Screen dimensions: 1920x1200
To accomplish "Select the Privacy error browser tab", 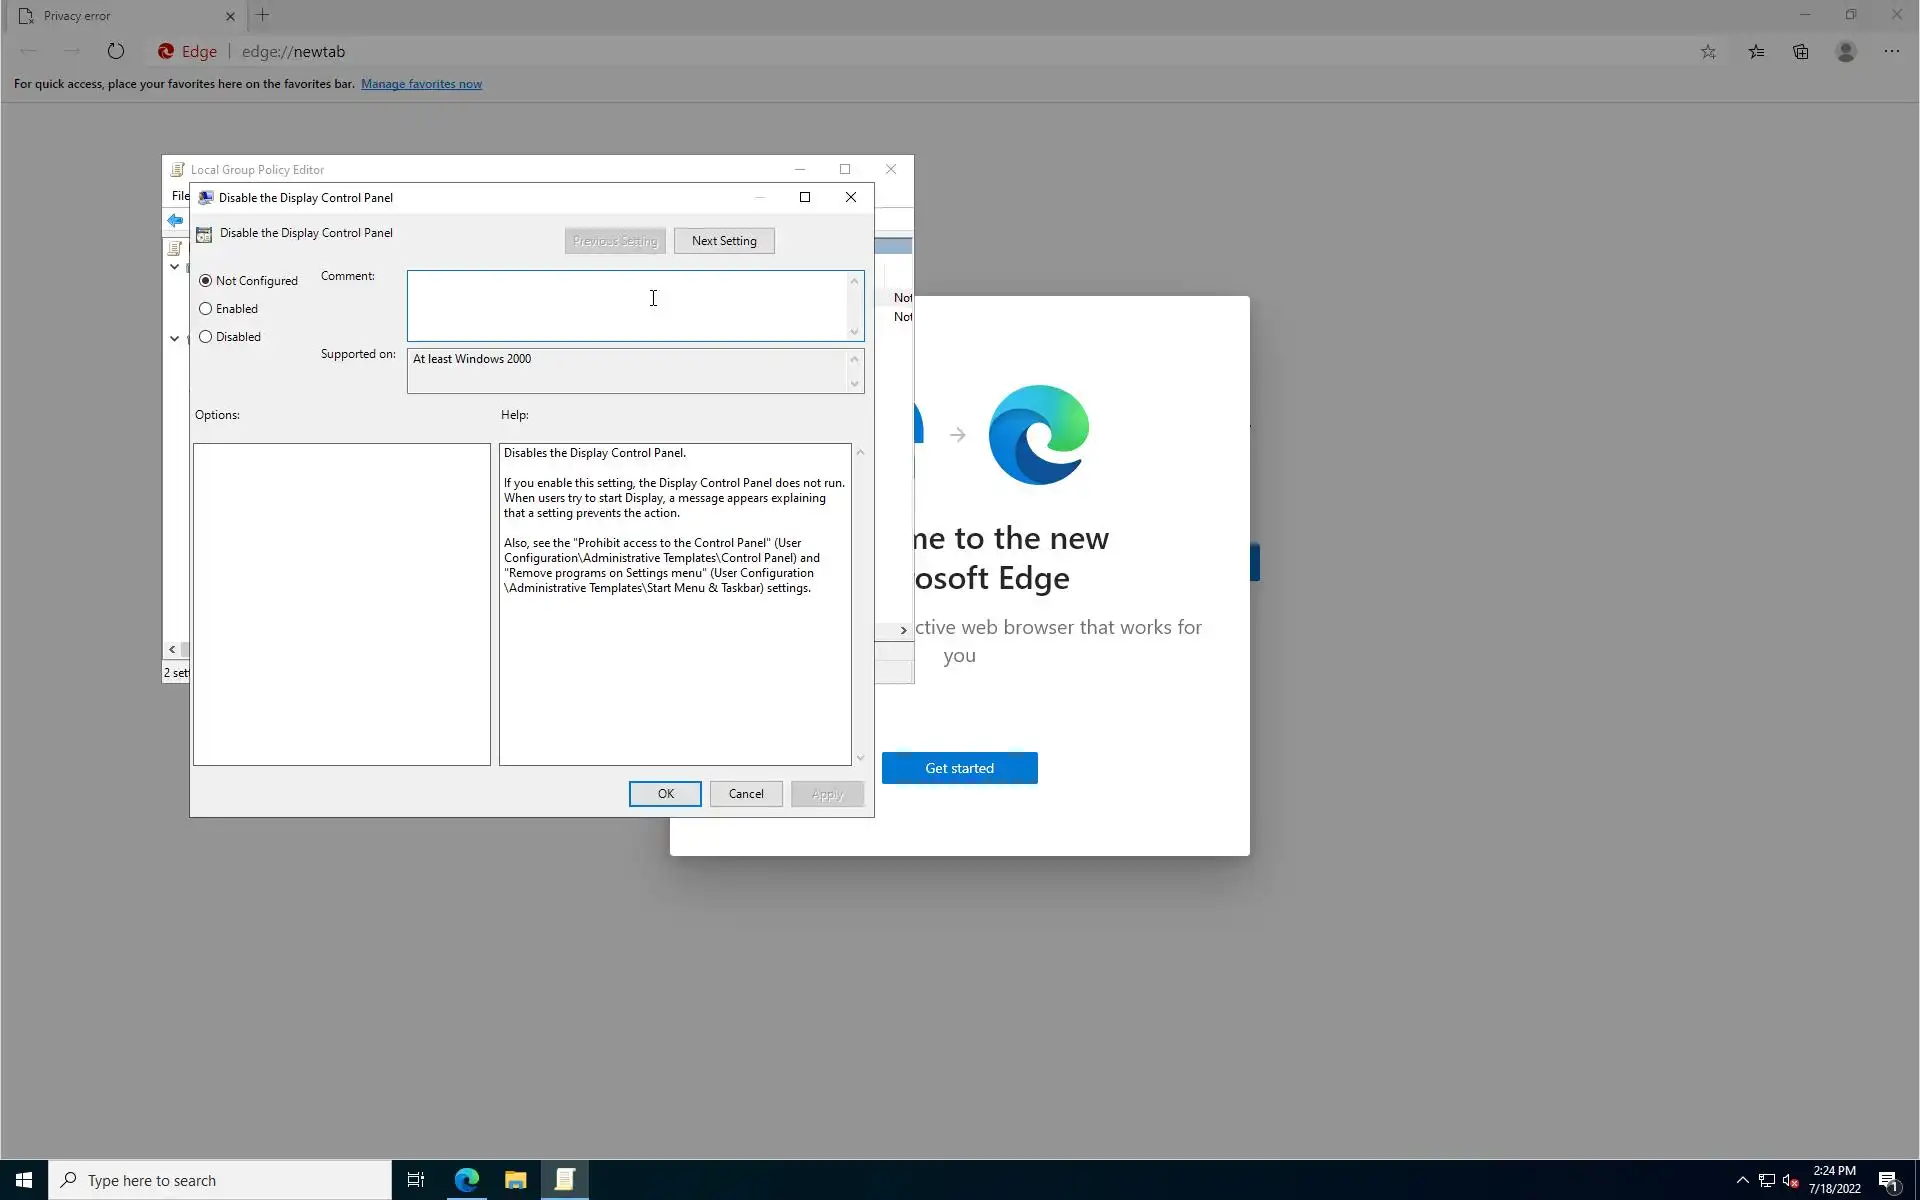I will pos(110,16).
